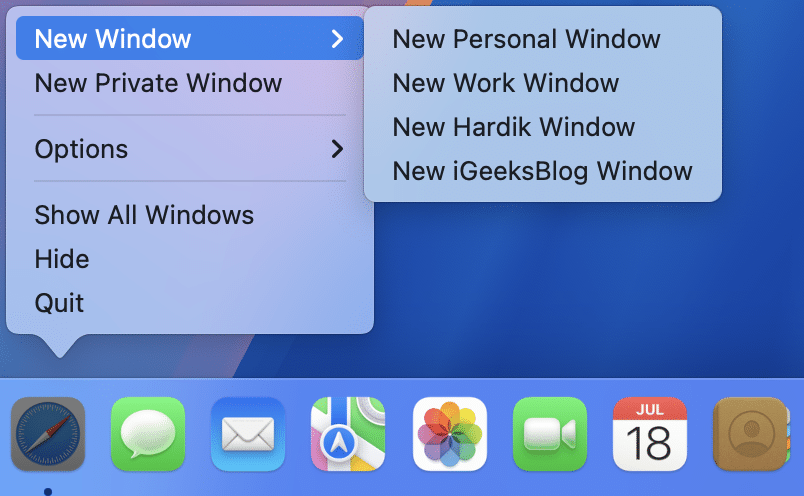Open Safari from the Dock

coord(48,434)
